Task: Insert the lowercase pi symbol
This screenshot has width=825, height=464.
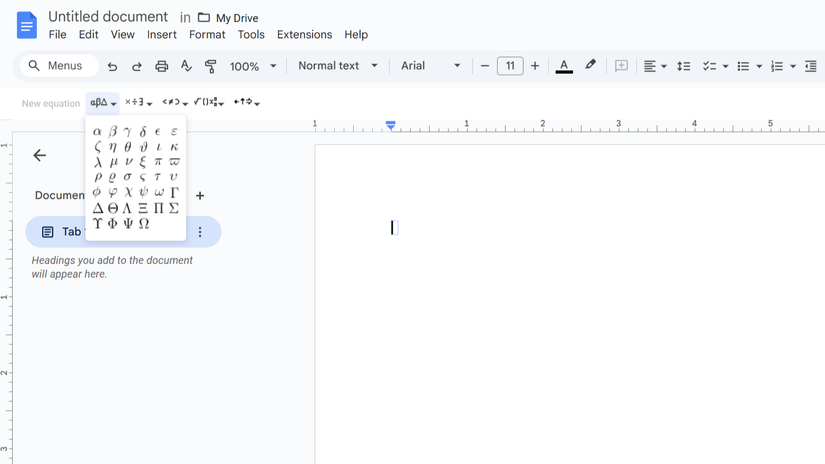Action: [158, 162]
